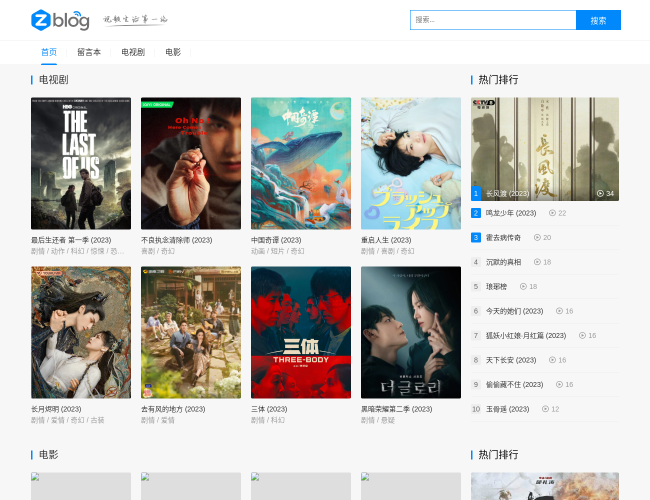Open ranking item 狐妖小红娘·月红篇 (2023)
Viewport: 650px width, 500px height.
526,335
